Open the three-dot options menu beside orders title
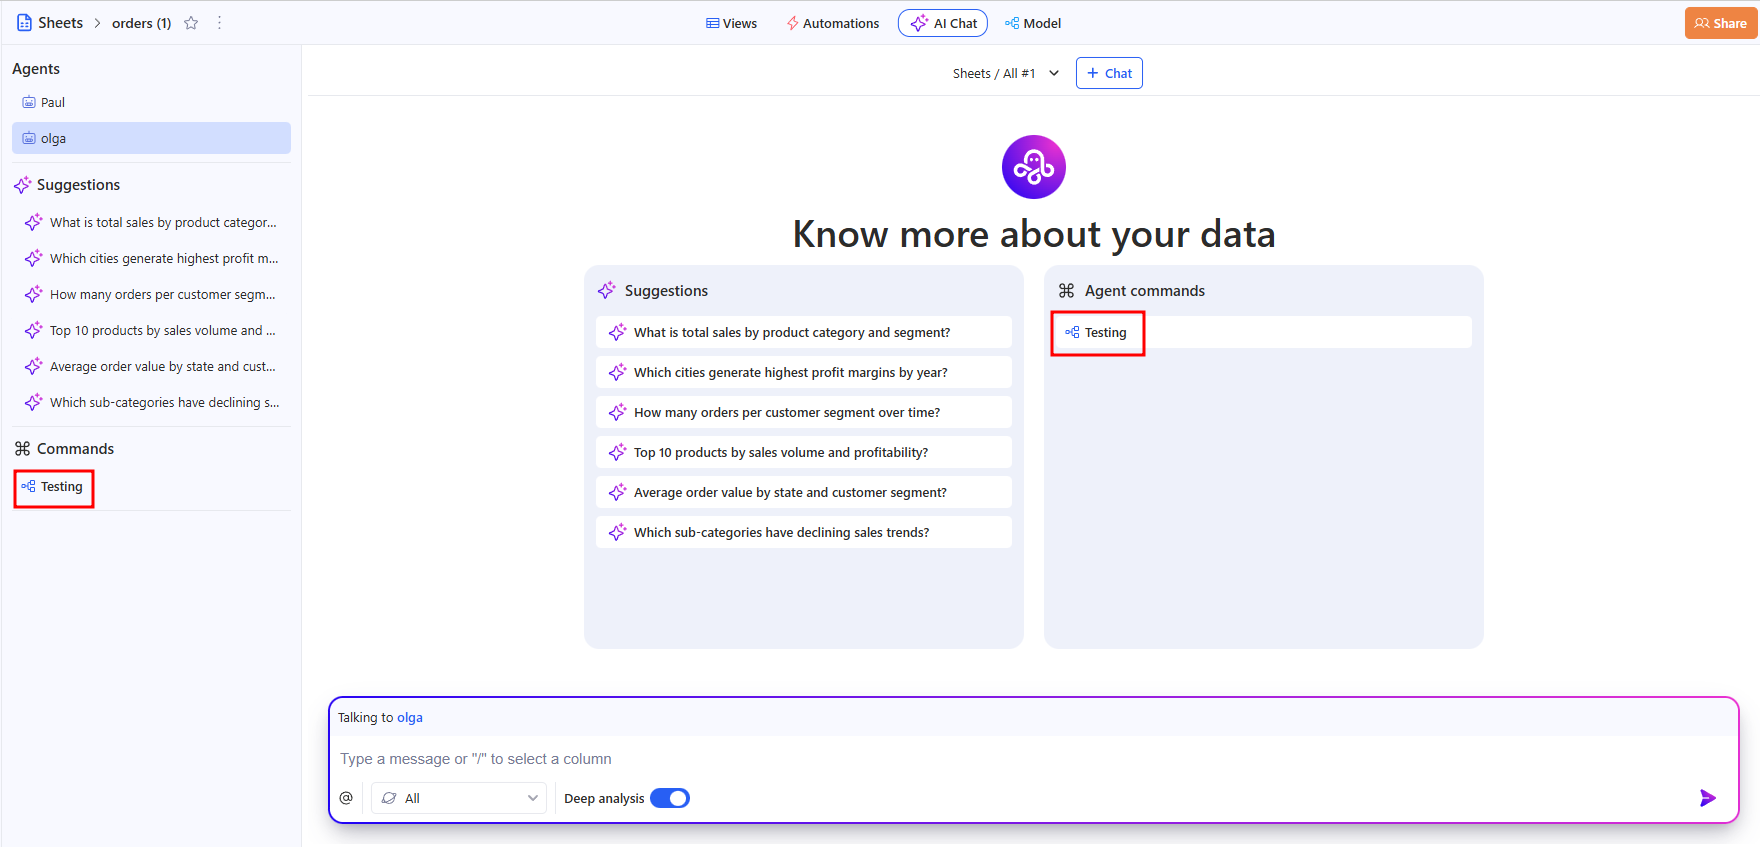Image resolution: width=1760 pixels, height=847 pixels. tap(220, 23)
